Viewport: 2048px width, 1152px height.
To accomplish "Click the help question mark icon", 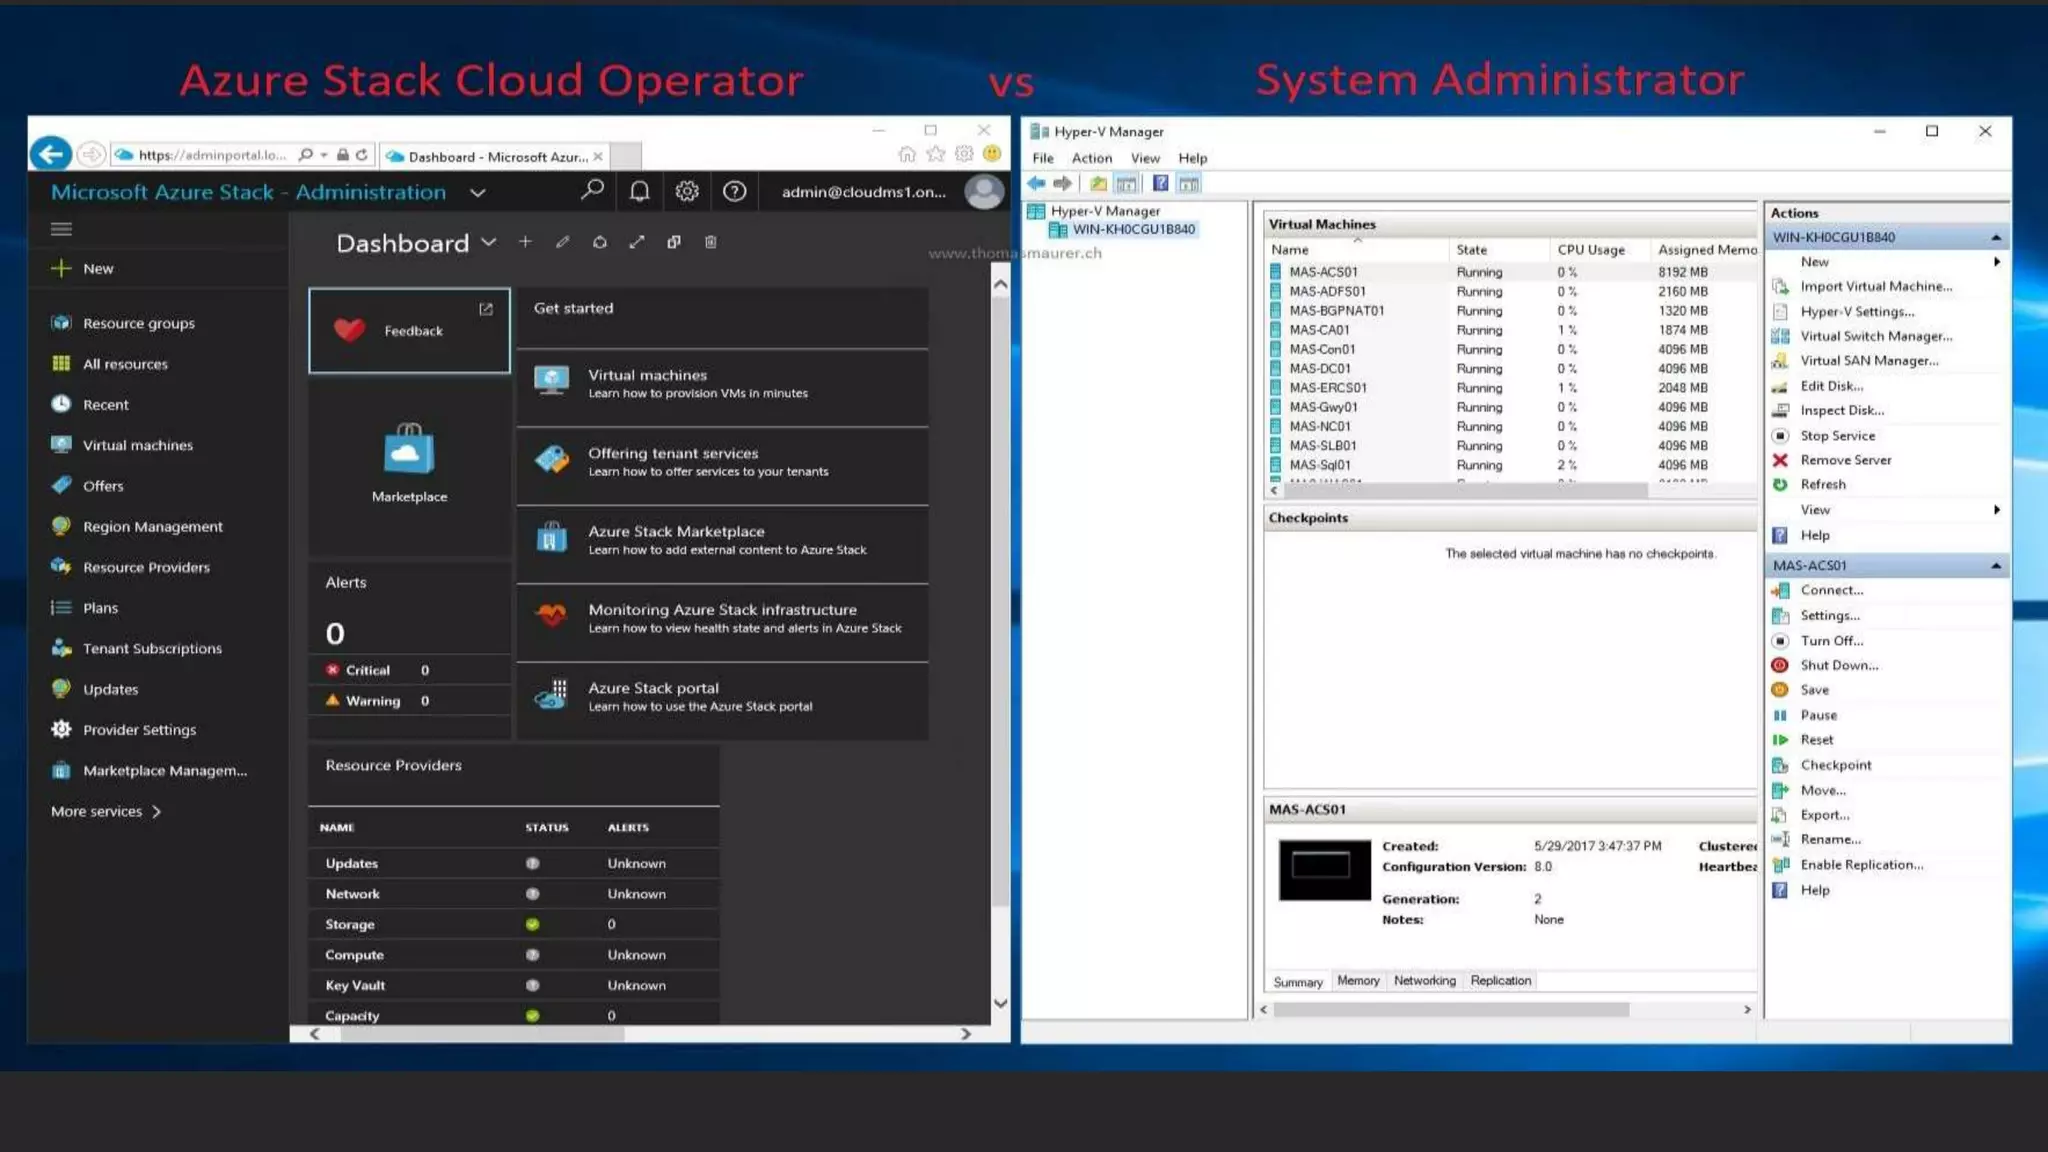I will click(734, 191).
